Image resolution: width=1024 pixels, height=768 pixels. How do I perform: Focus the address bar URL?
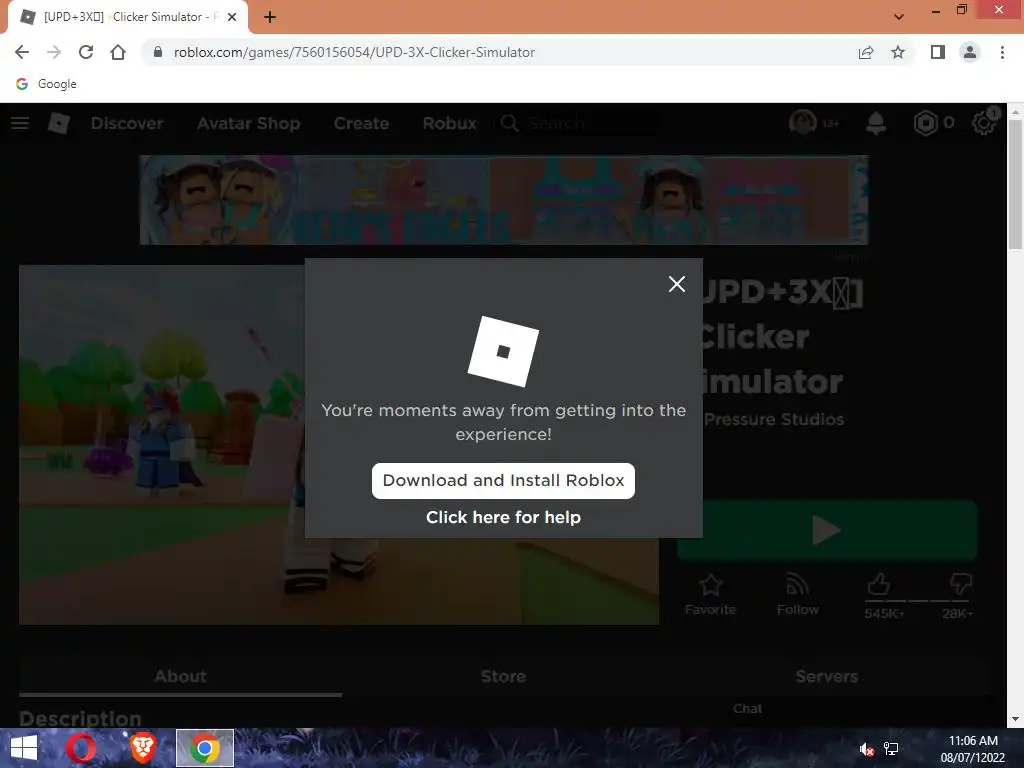click(354, 52)
